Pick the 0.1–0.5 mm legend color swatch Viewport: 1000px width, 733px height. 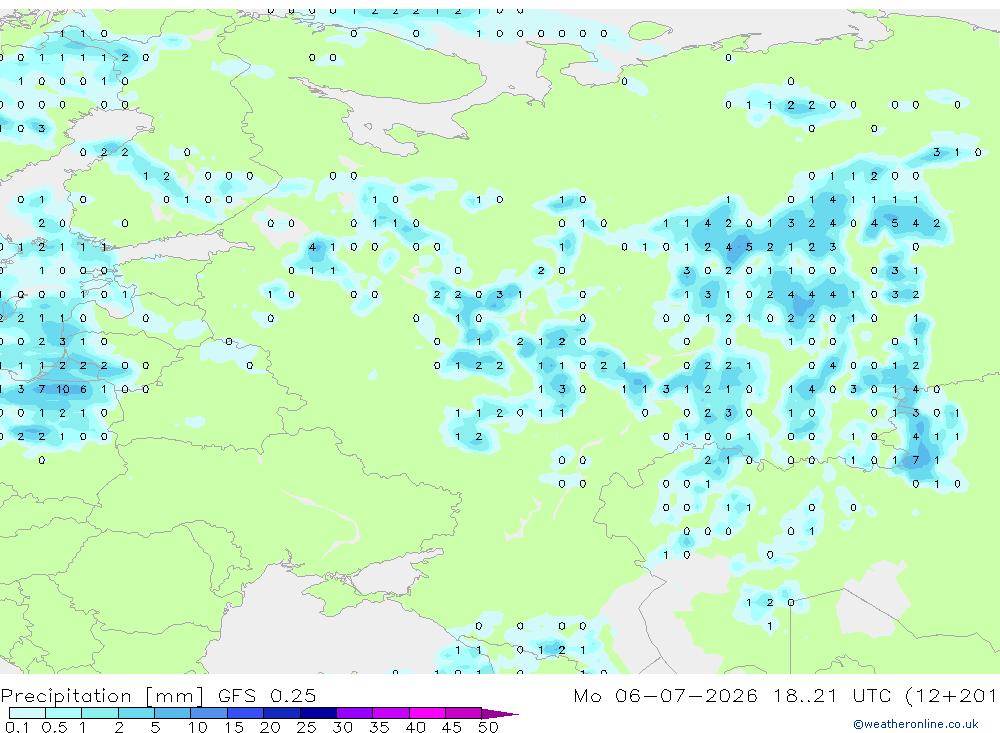pyautogui.click(x=27, y=713)
